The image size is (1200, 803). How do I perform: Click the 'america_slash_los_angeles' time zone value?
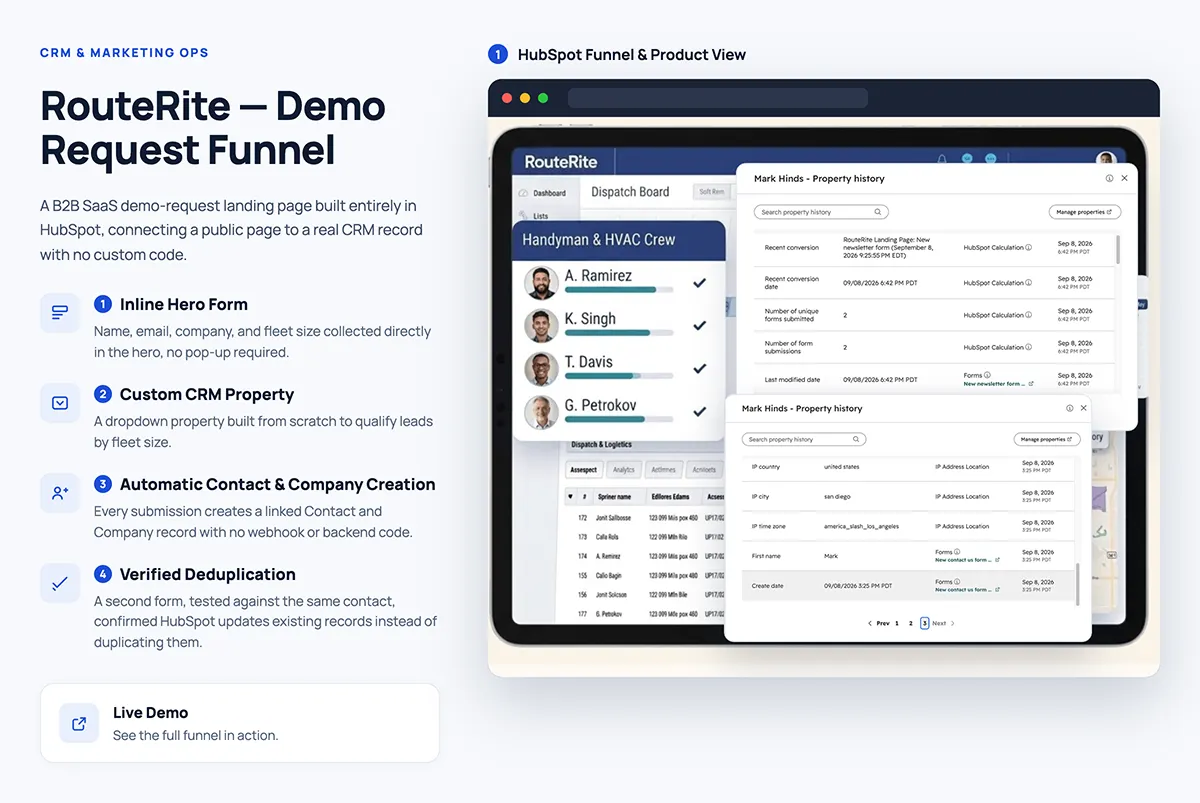click(861, 527)
